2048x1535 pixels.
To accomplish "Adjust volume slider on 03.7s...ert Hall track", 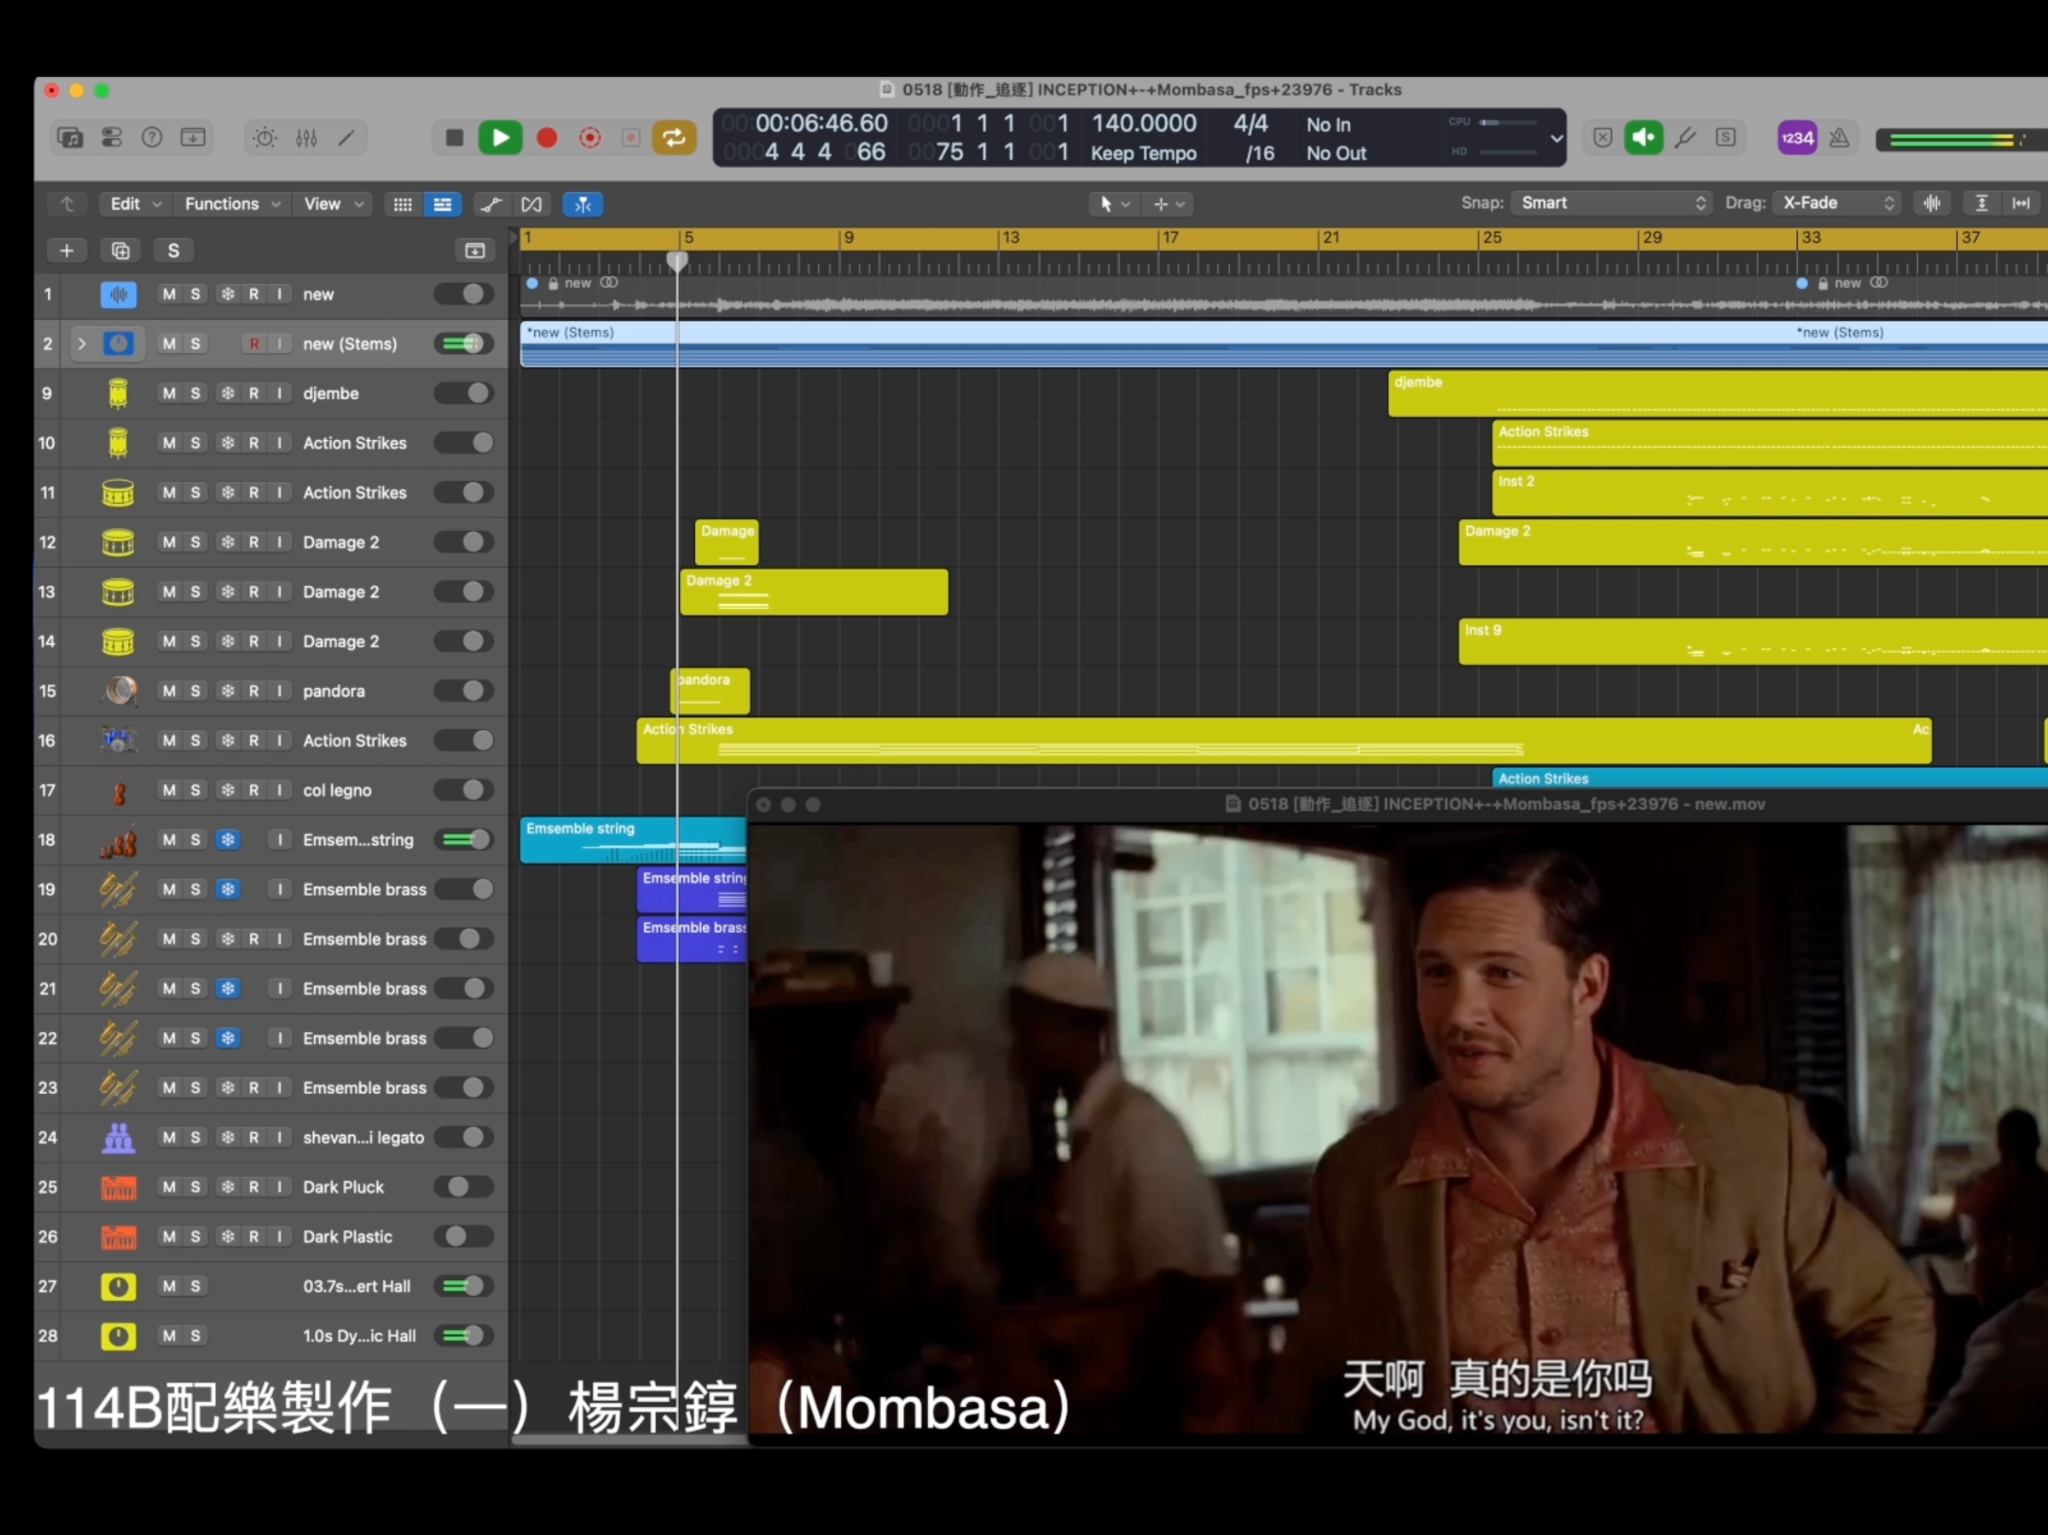I will tap(464, 1286).
